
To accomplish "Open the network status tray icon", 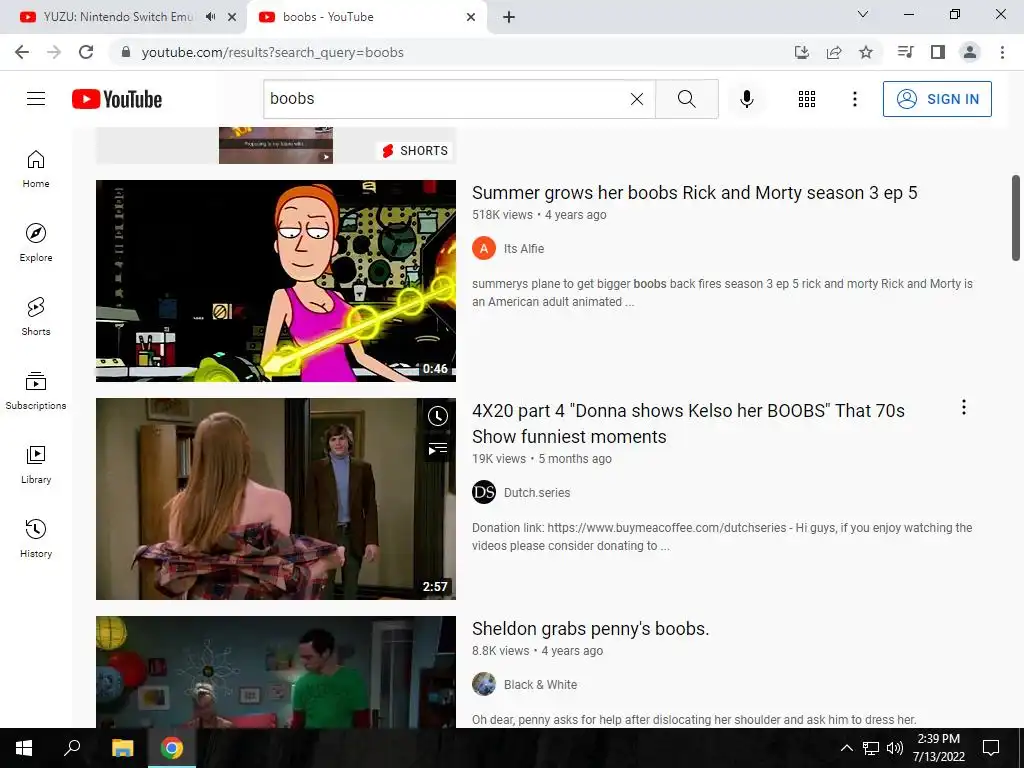I will pyautogui.click(x=871, y=748).
